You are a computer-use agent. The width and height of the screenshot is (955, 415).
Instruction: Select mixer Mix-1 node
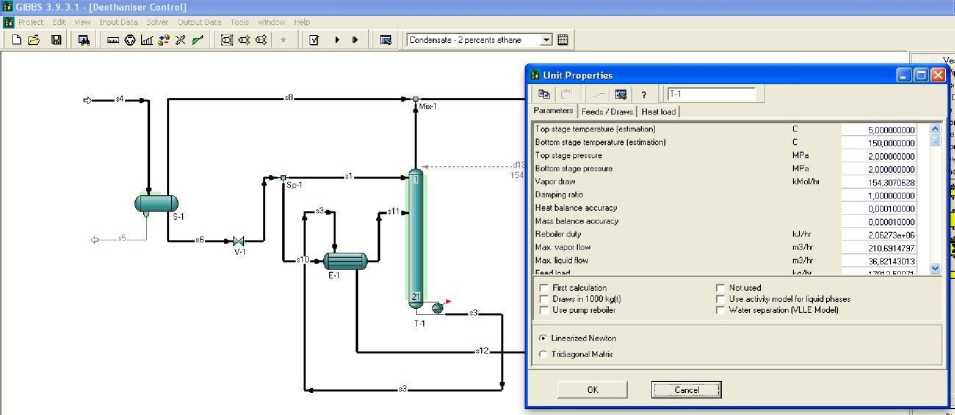click(x=416, y=99)
